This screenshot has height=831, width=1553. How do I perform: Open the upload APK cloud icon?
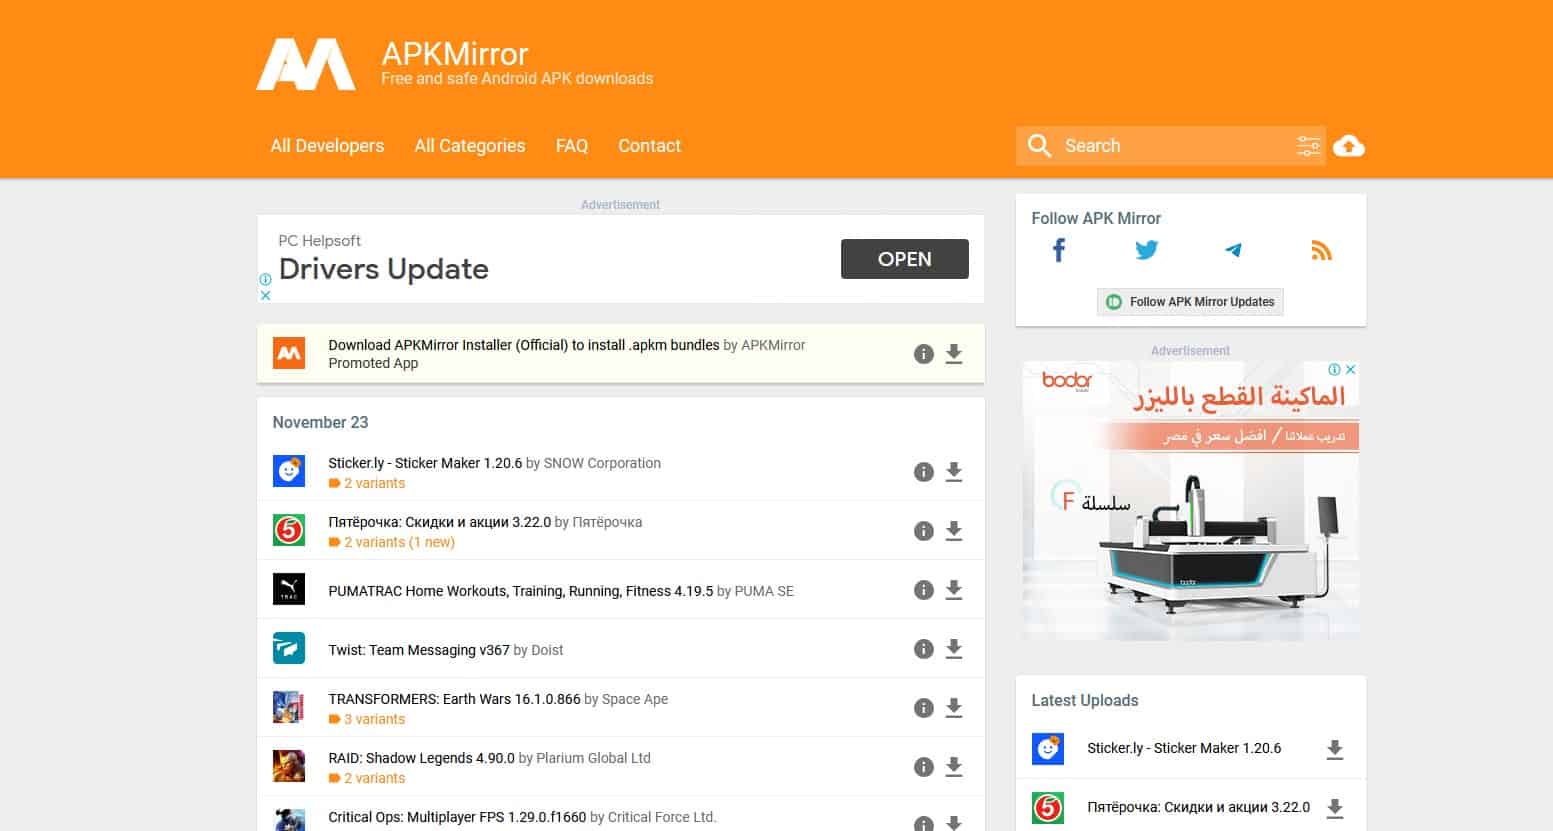tap(1348, 146)
